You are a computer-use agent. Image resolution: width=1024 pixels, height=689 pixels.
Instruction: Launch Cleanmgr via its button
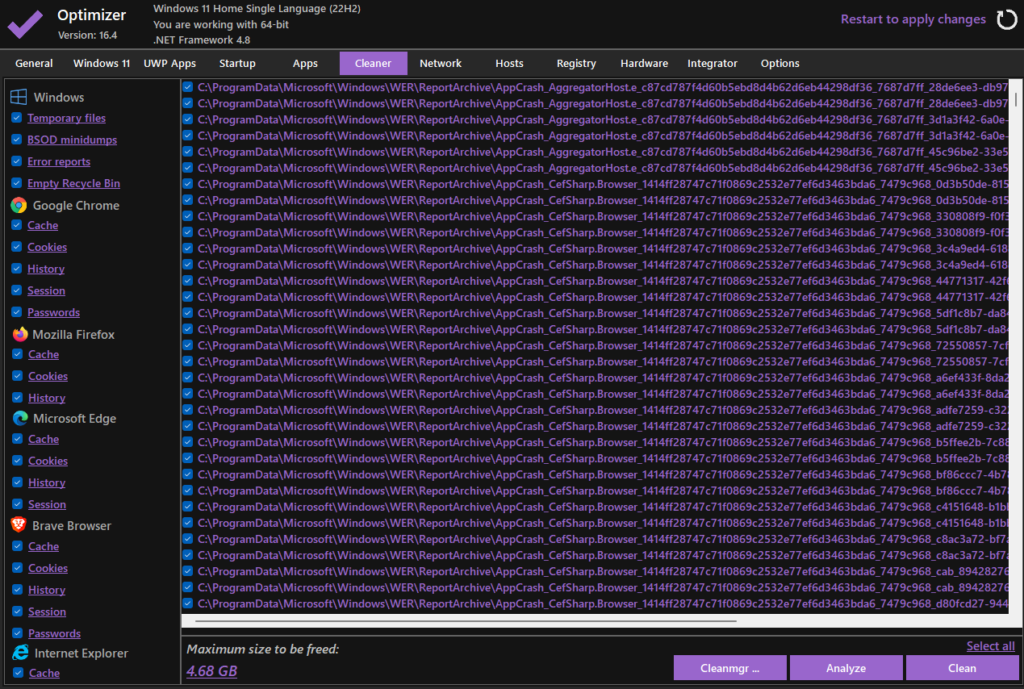point(729,668)
